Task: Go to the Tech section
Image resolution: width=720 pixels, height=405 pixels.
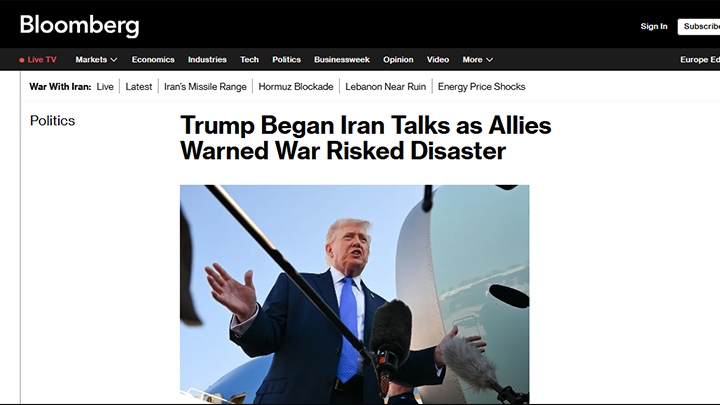Action: point(249,60)
